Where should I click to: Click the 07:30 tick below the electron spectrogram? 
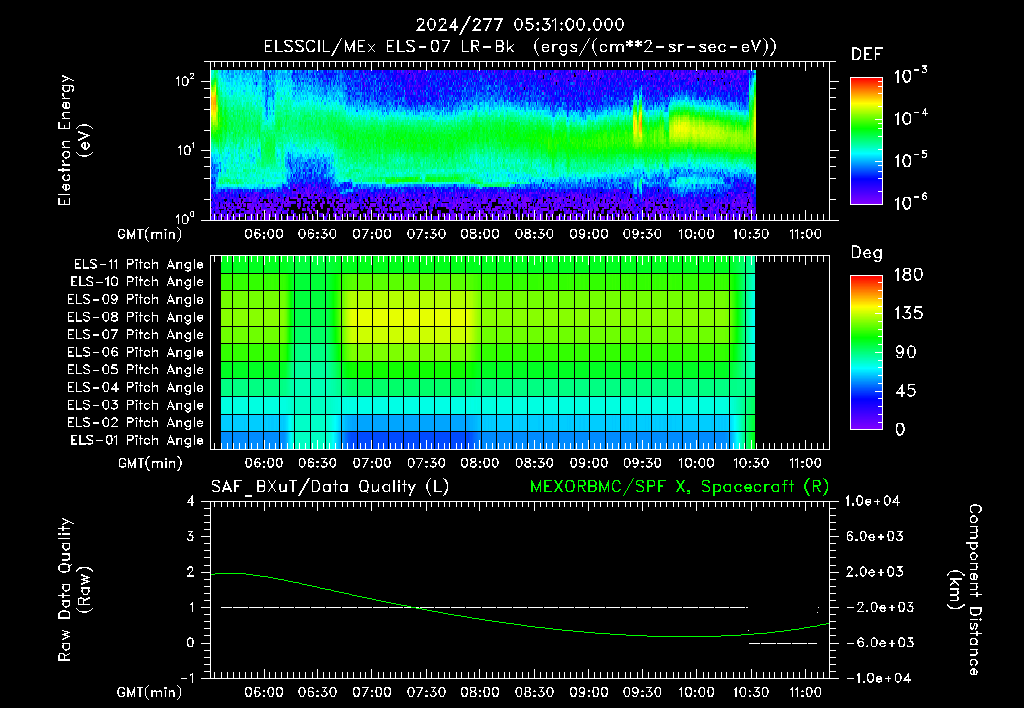426,234
